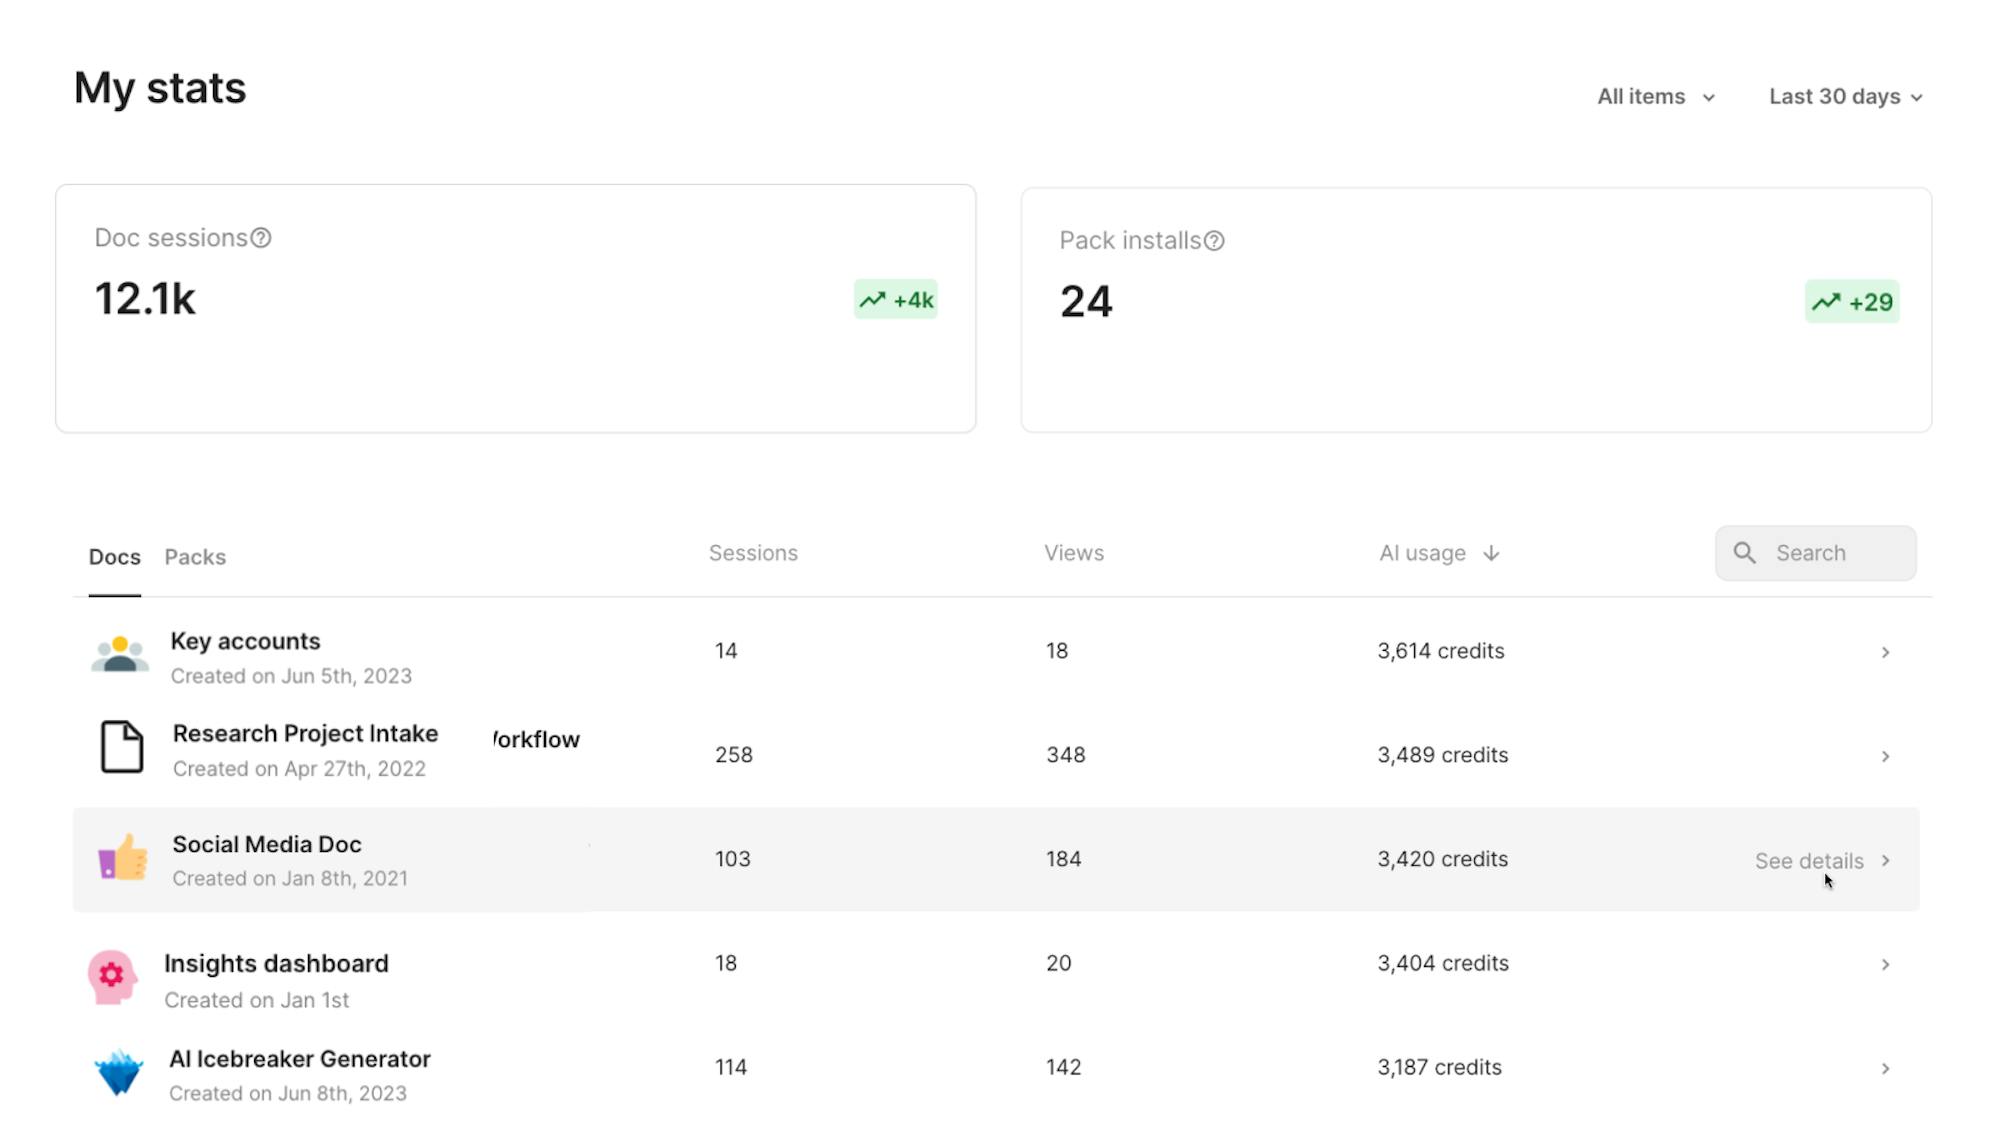Screen dimensions: 2000x1125
Task: Click See details for Social Media Doc
Action: (1809, 861)
